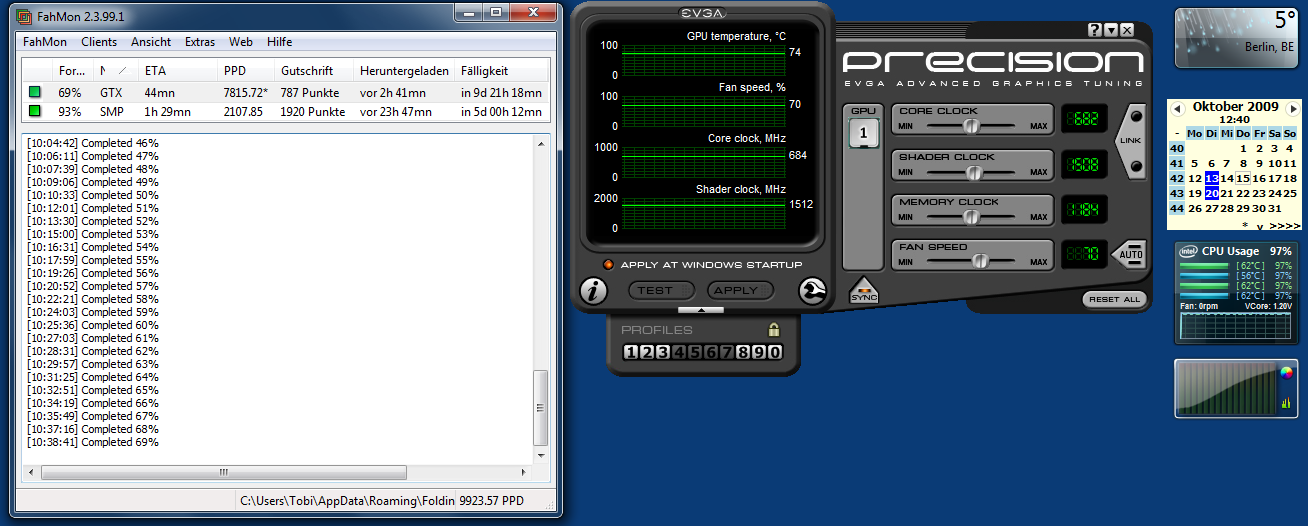Click the log horizontal scrollbar thumb

(x=223, y=473)
